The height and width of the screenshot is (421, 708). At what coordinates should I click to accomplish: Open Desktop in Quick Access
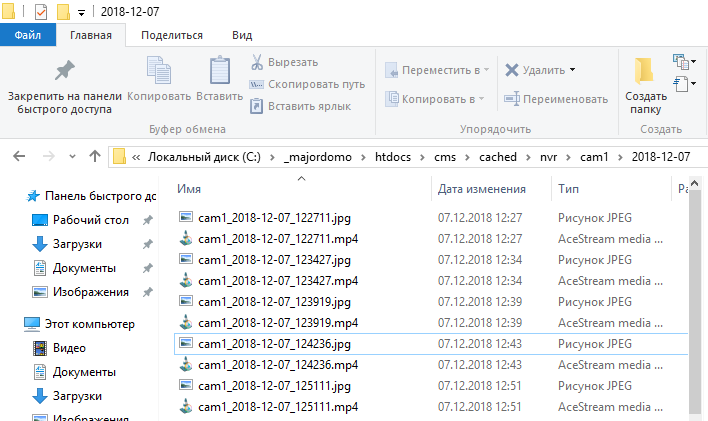[x=90, y=219]
